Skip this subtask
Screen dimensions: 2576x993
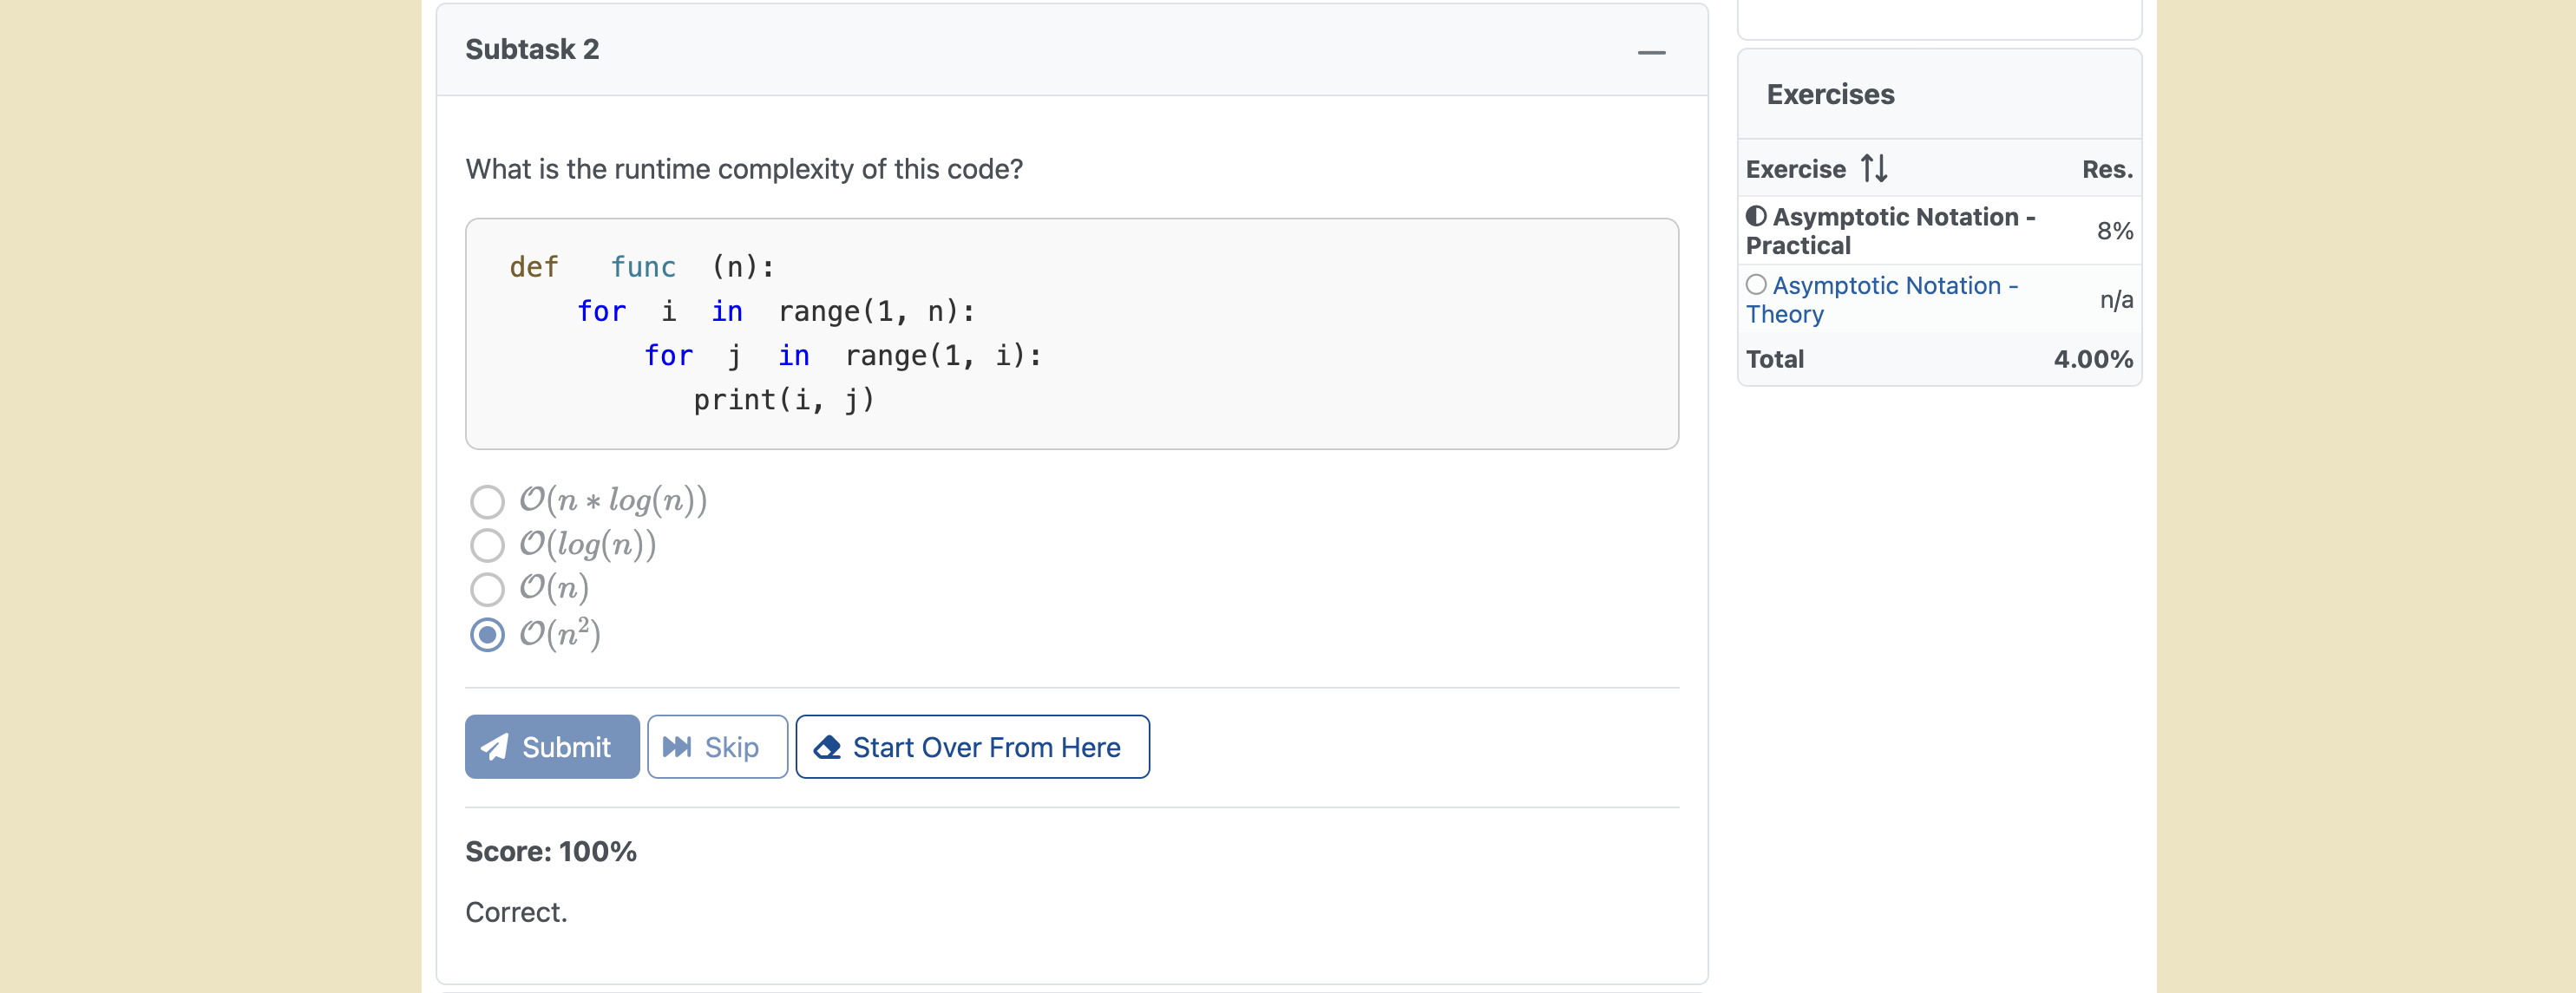click(717, 746)
